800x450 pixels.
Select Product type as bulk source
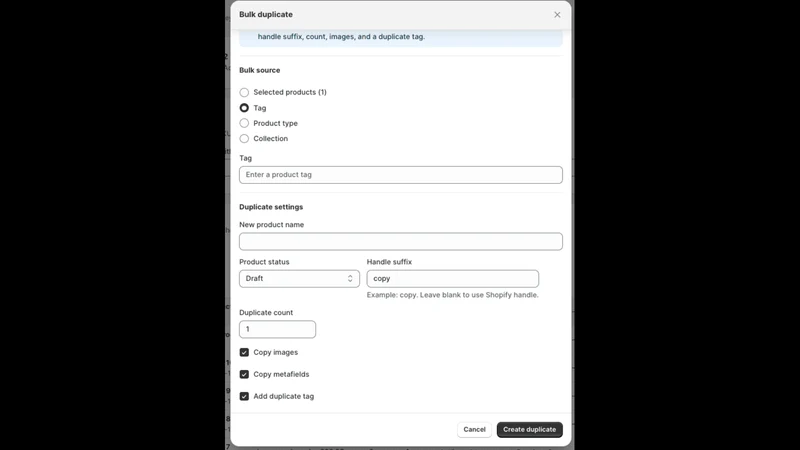pyautogui.click(x=244, y=123)
